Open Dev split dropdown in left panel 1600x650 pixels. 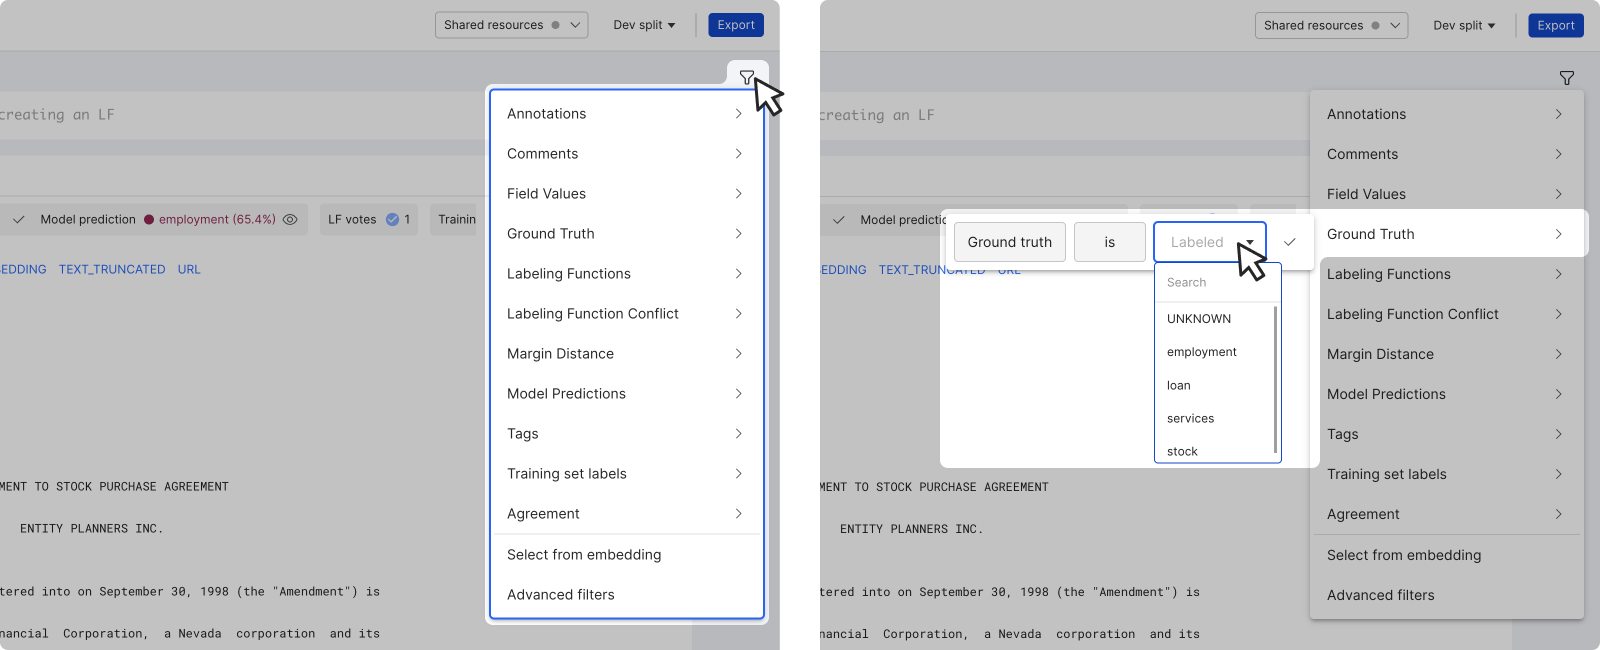(x=644, y=25)
